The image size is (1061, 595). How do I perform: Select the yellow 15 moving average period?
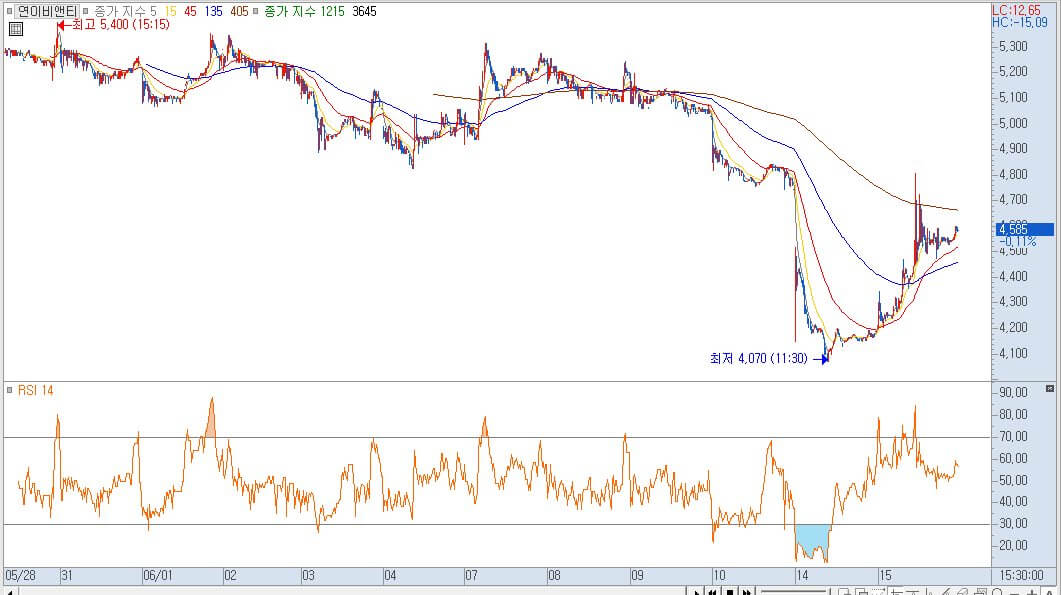tap(171, 12)
